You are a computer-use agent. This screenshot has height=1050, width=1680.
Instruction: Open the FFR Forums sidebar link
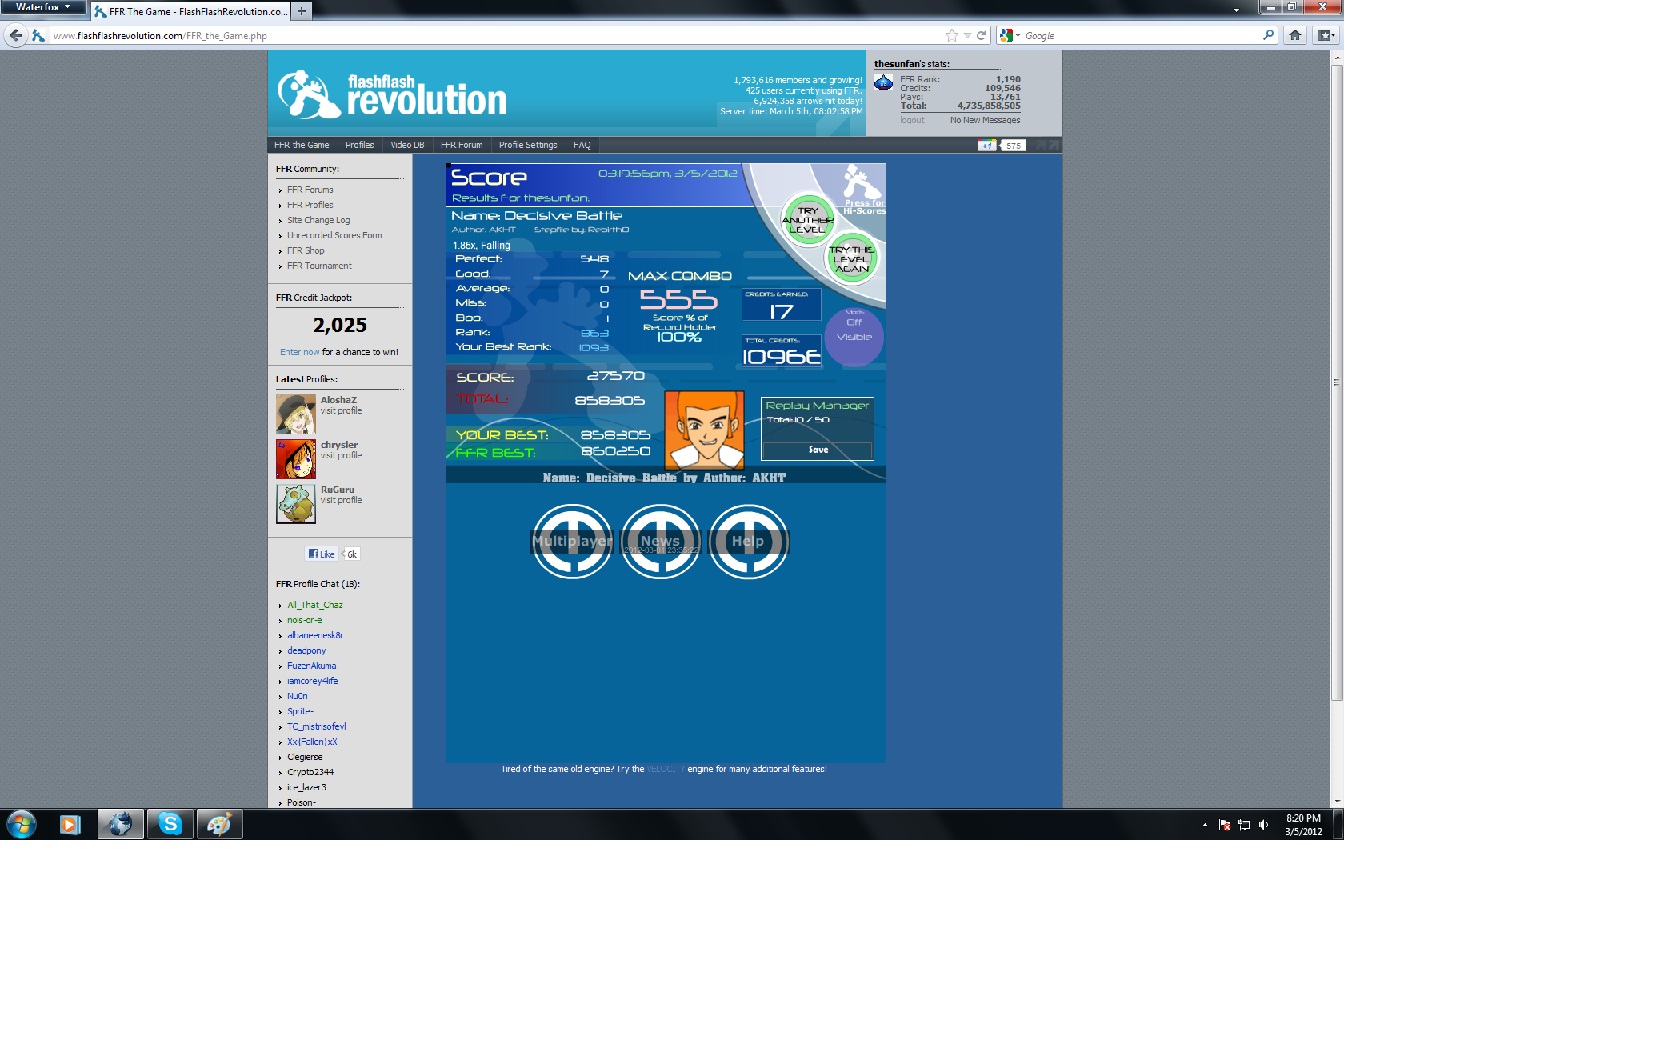coord(311,190)
